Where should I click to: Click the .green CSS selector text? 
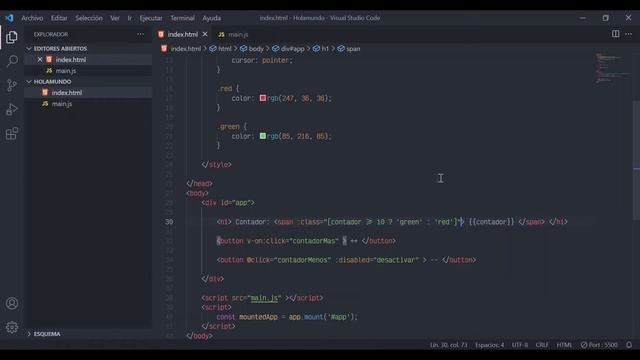(228, 127)
